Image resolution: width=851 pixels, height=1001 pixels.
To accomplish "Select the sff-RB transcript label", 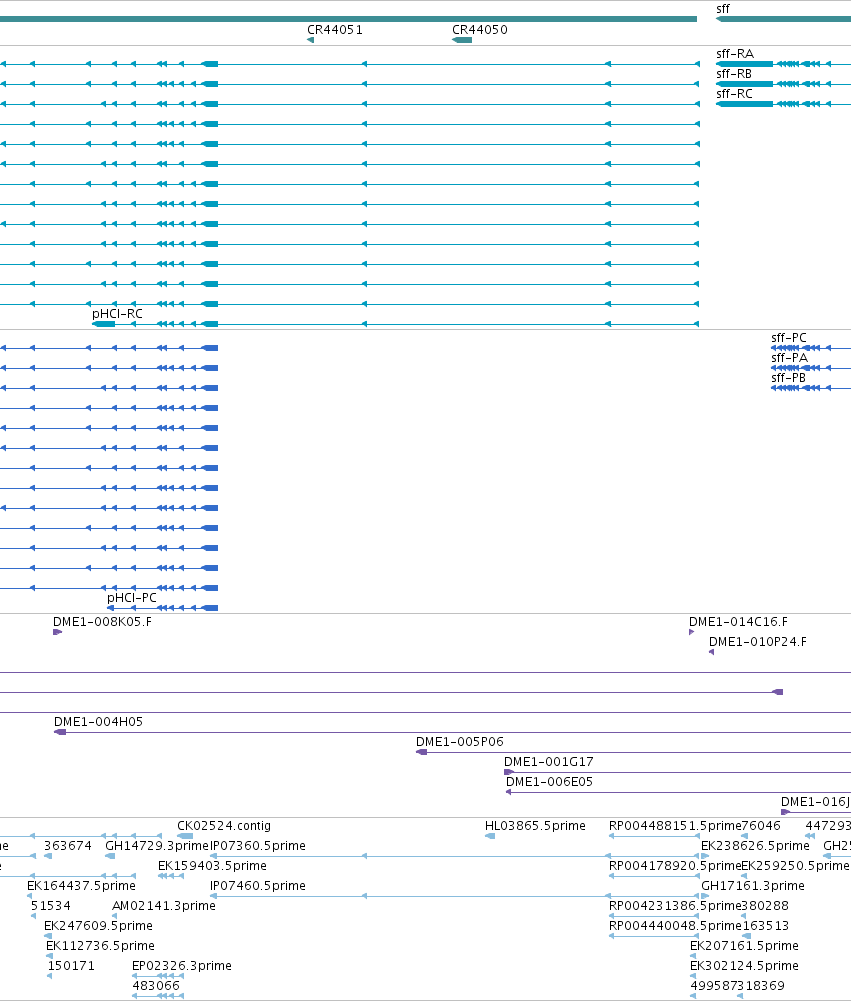I will [734, 73].
